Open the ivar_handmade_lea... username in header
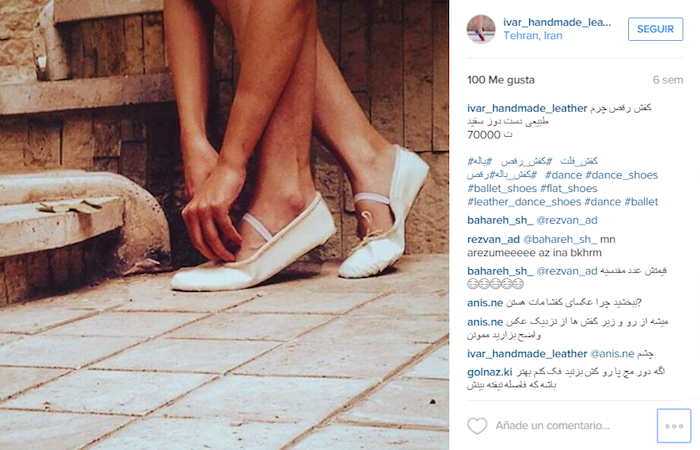 tap(557, 22)
